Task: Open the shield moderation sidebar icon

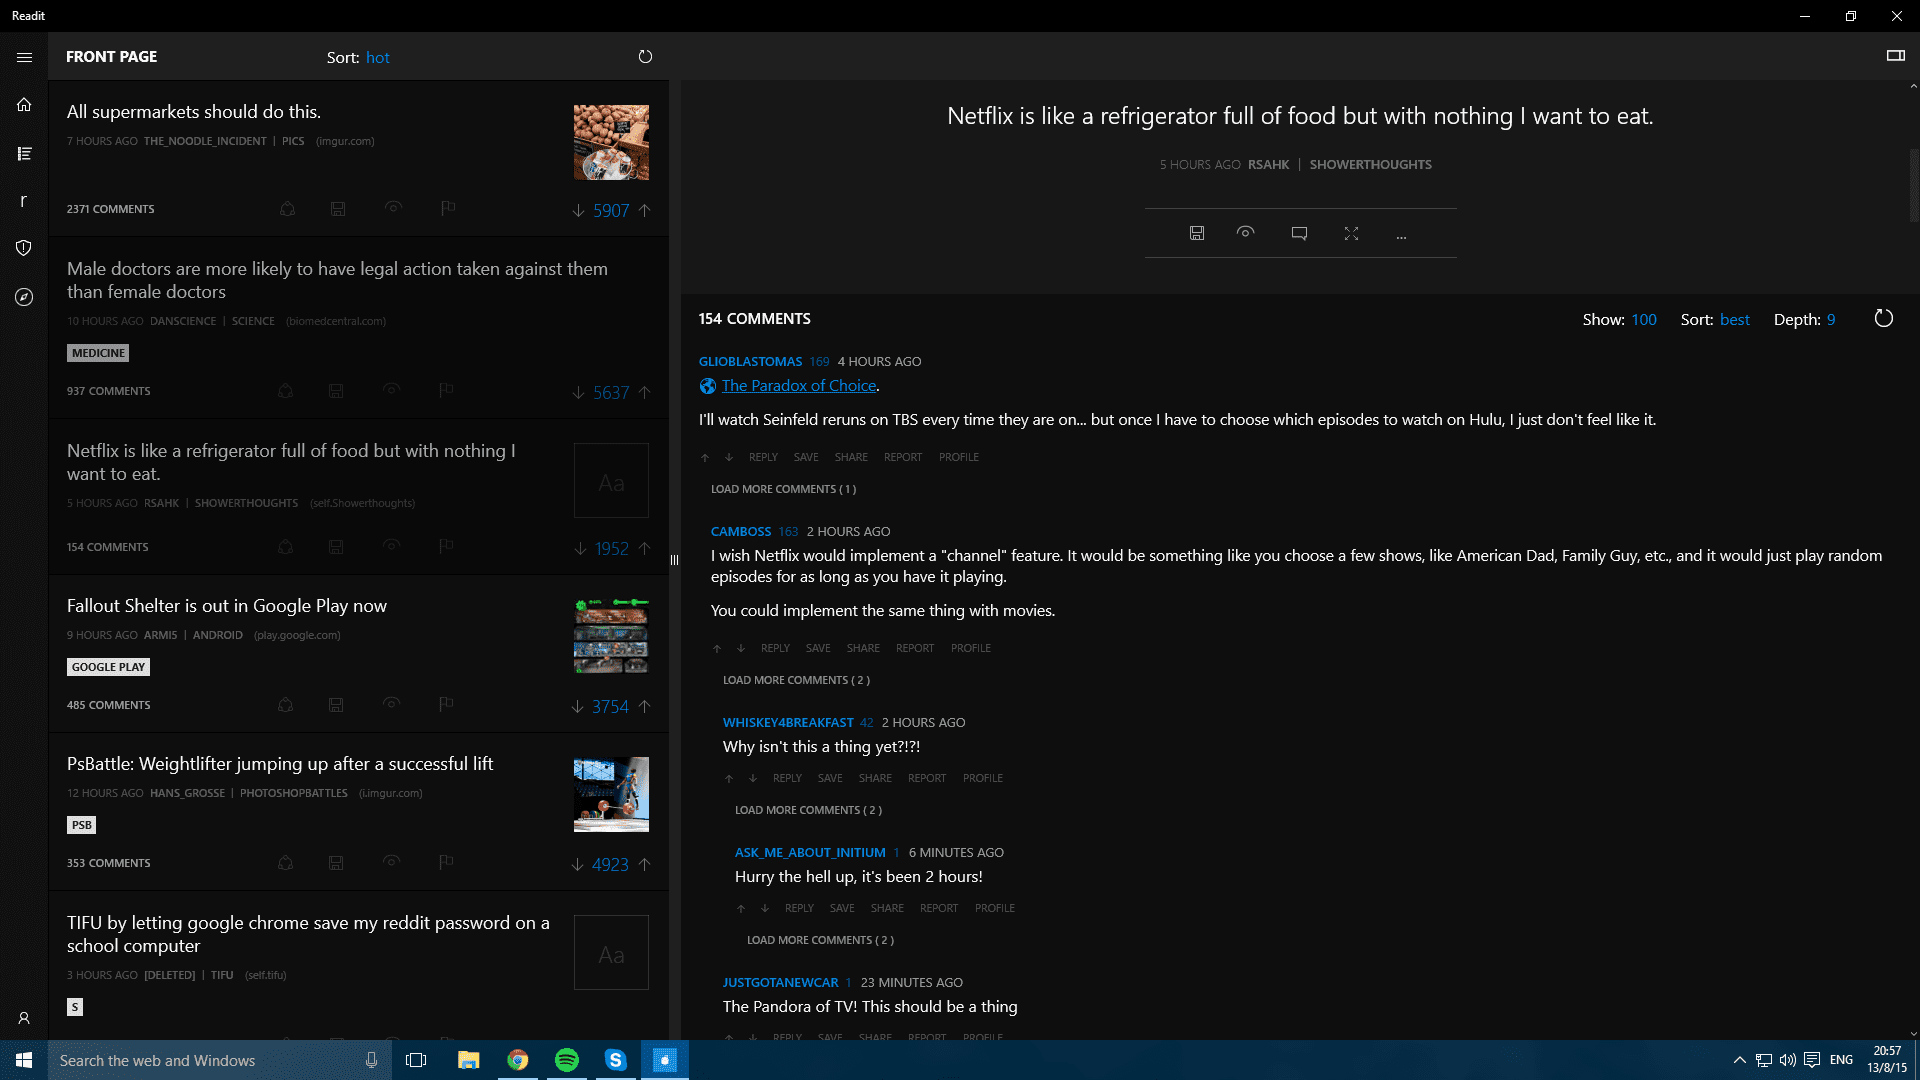Action: (x=24, y=248)
